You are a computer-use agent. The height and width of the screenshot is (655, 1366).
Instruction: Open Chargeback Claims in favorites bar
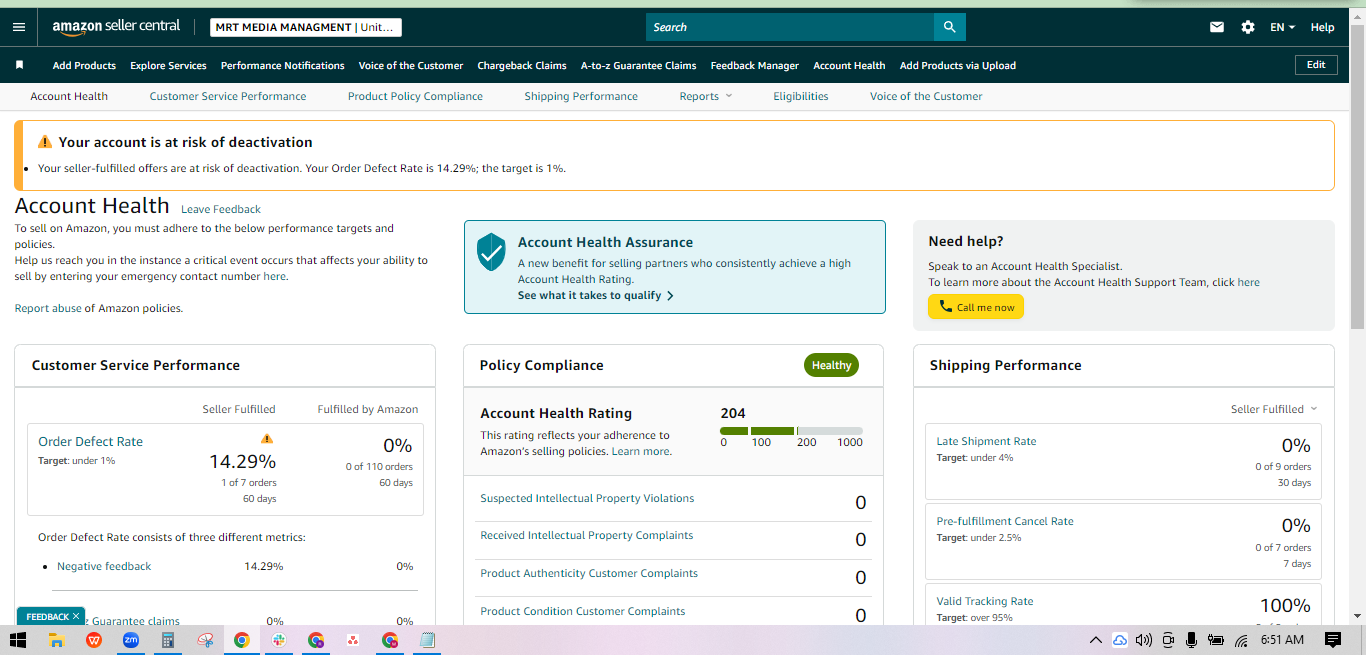(522, 65)
